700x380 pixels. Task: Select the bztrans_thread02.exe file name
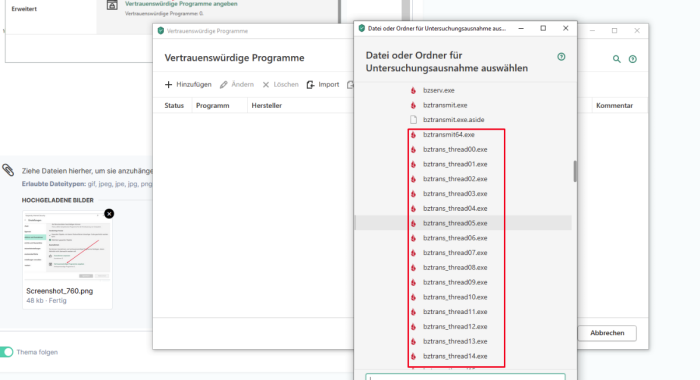(x=455, y=179)
